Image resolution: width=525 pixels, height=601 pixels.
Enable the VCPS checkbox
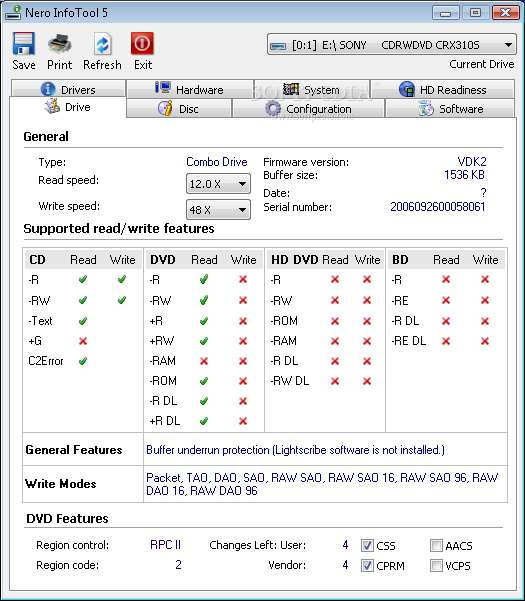(x=436, y=565)
